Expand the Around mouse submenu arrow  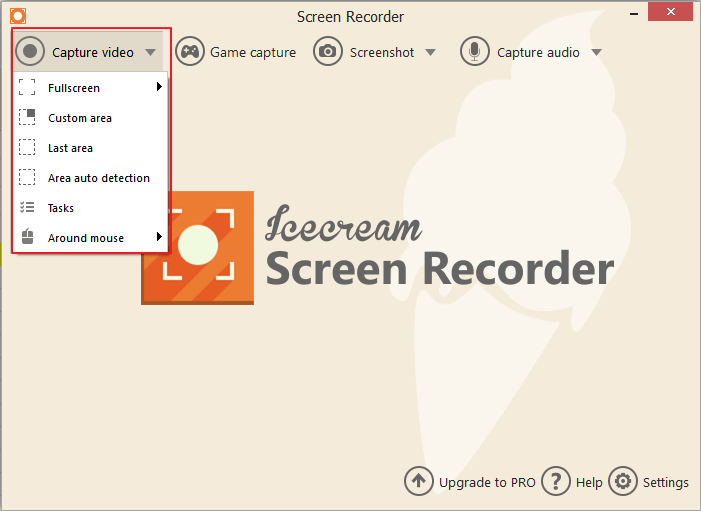pyautogui.click(x=159, y=238)
